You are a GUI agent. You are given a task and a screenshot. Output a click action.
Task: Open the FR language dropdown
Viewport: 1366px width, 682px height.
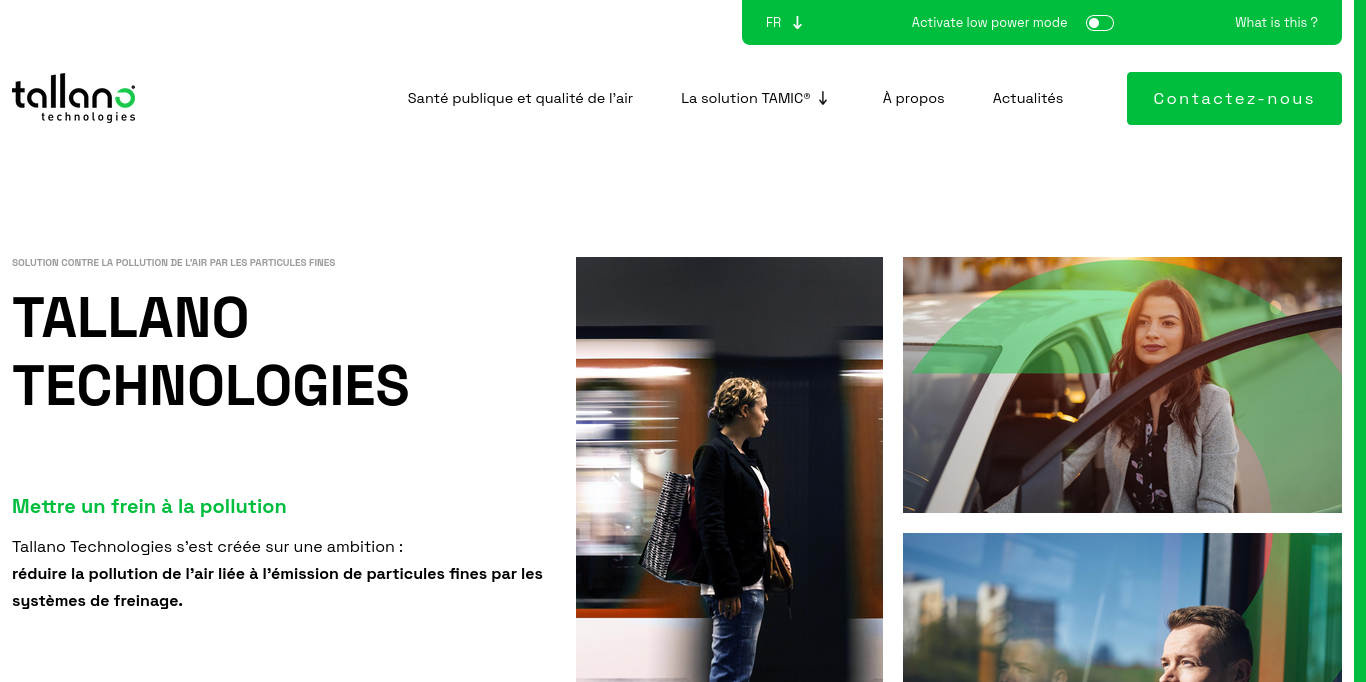tap(784, 23)
